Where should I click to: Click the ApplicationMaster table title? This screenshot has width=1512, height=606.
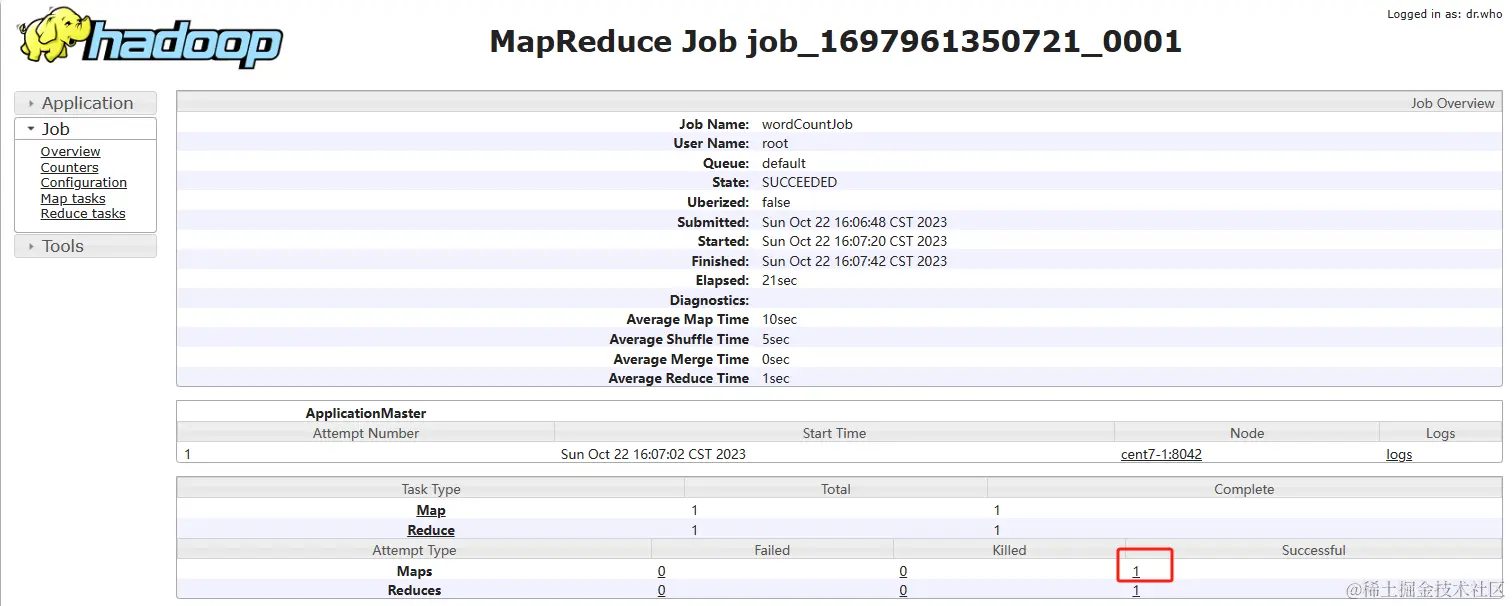pyautogui.click(x=366, y=413)
